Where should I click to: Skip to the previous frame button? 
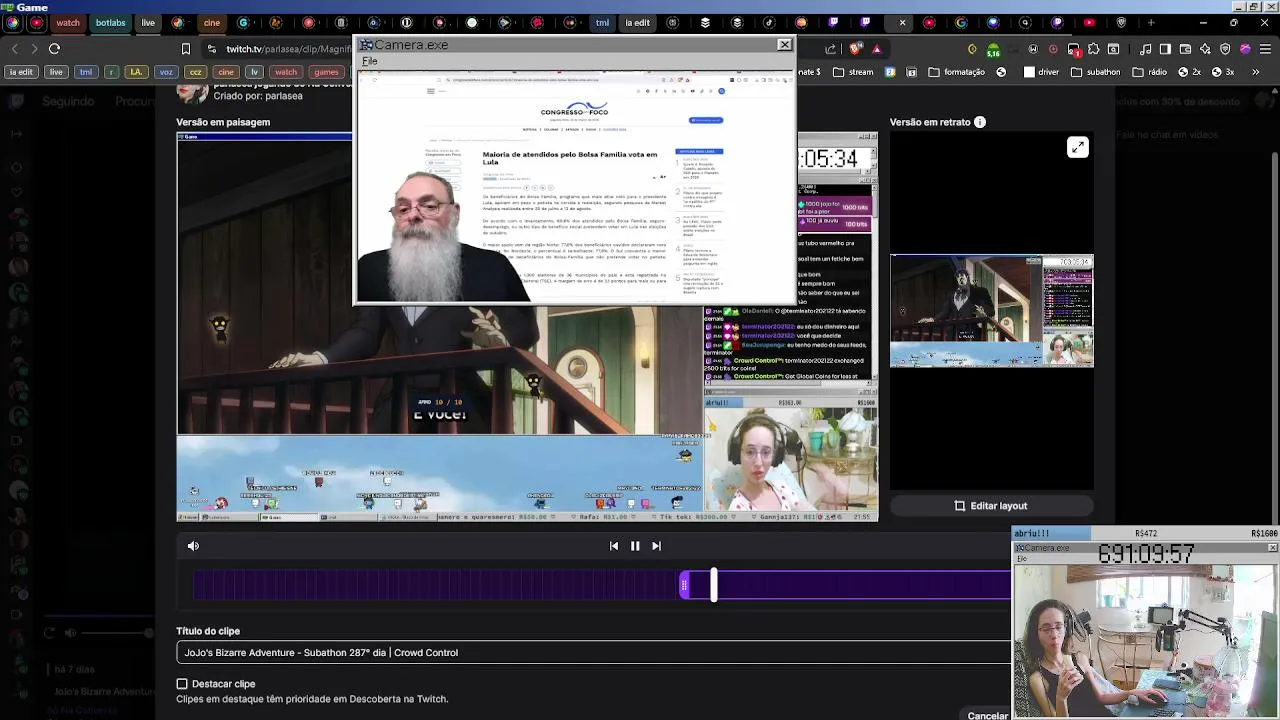point(614,546)
